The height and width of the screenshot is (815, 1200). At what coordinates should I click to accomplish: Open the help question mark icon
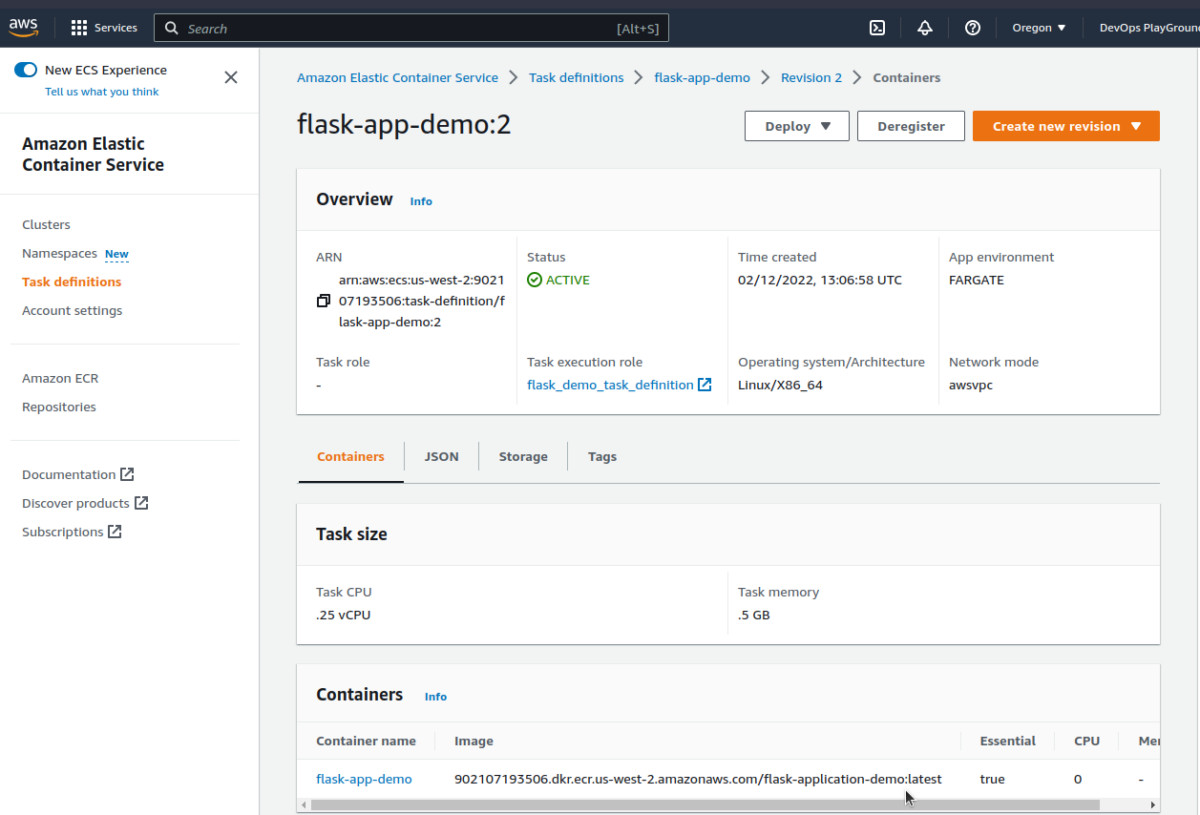click(x=972, y=28)
